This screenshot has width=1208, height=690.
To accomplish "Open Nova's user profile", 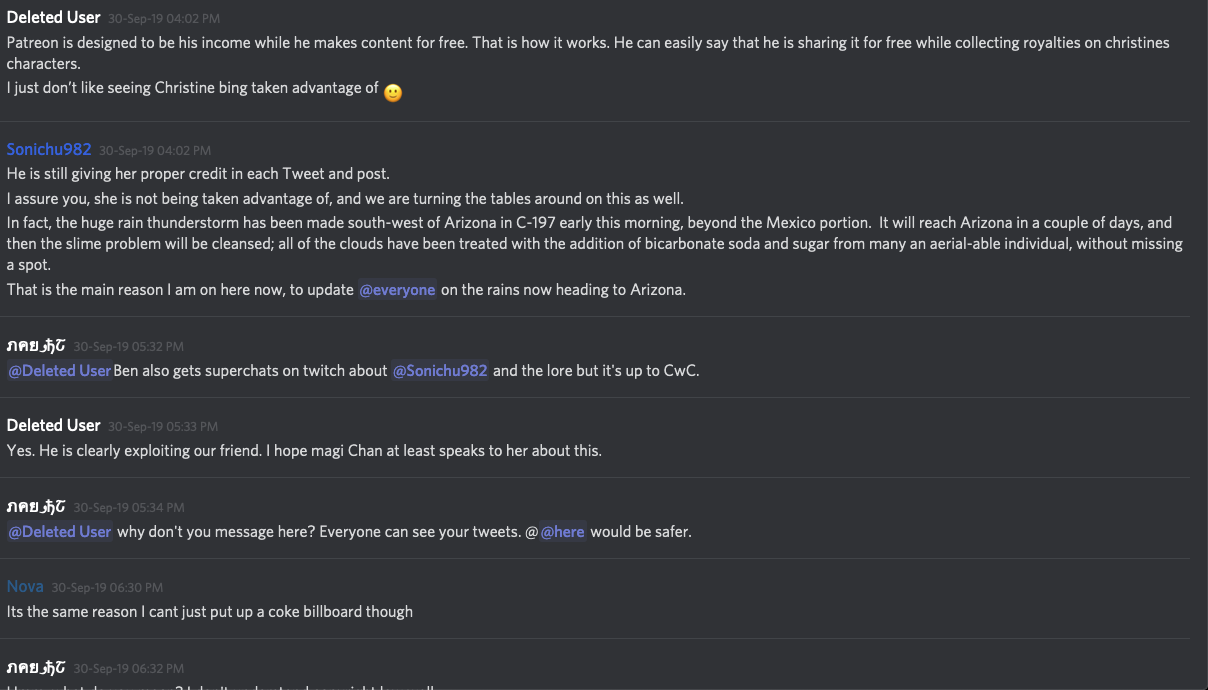I will [25, 586].
